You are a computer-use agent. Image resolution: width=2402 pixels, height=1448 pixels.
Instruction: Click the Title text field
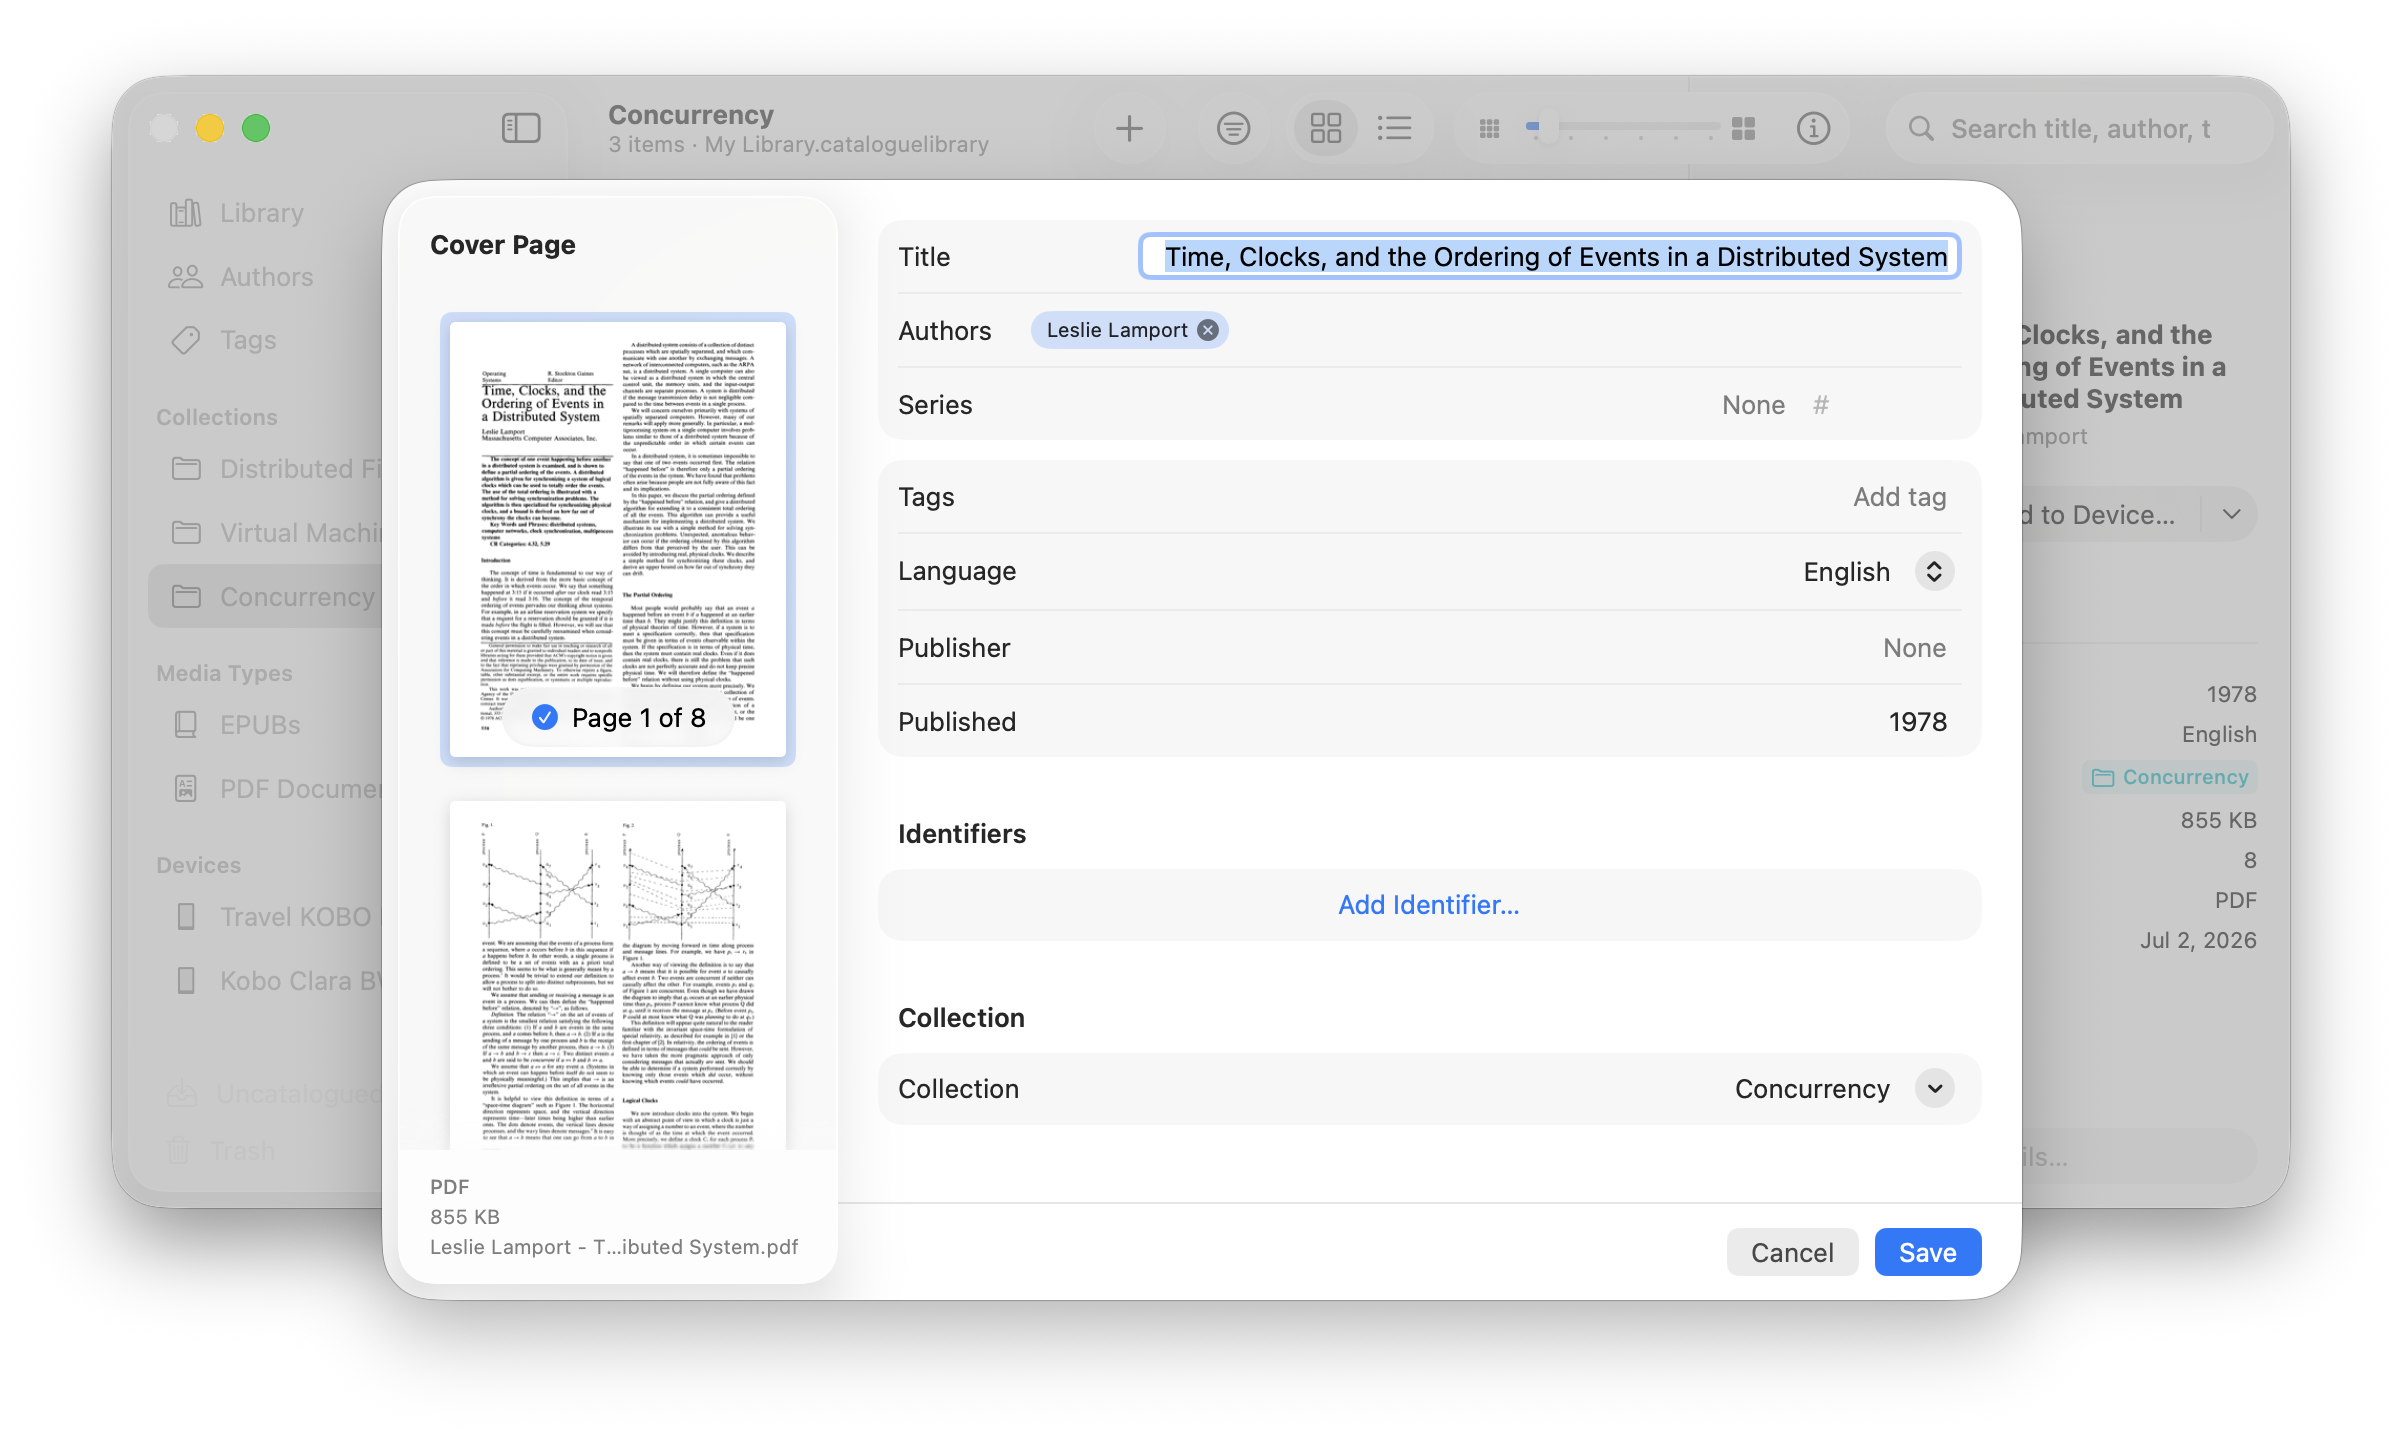(x=1549, y=257)
